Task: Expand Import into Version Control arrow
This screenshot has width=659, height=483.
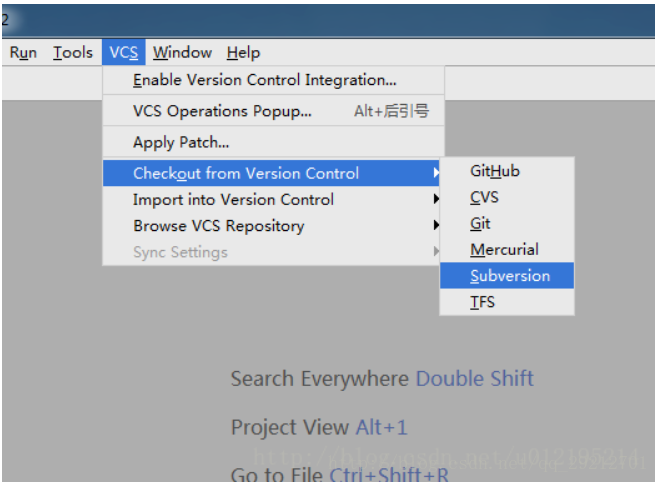Action: coord(436,199)
